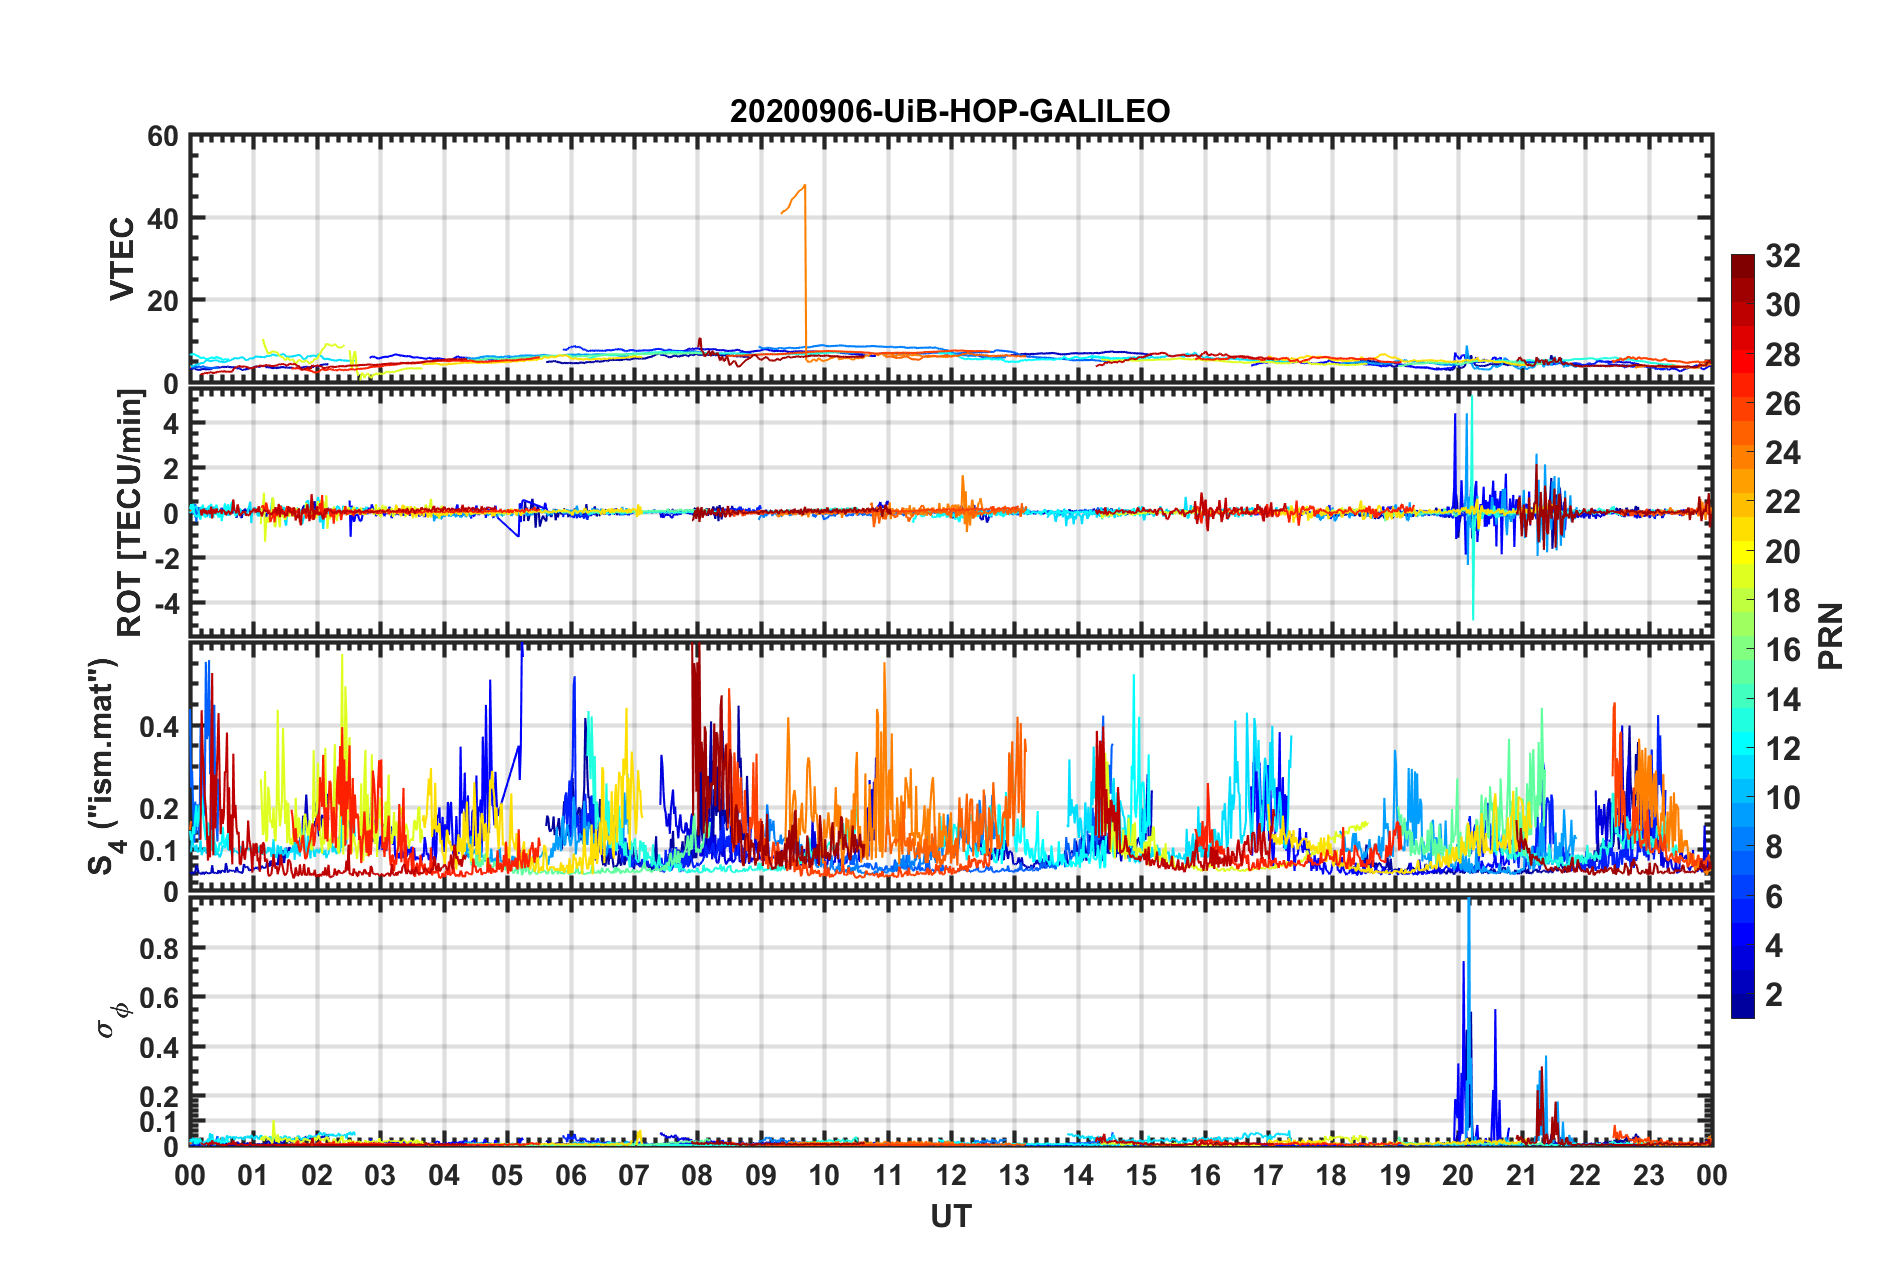Click the "0.4" tick on the S4 axis

(x=159, y=727)
